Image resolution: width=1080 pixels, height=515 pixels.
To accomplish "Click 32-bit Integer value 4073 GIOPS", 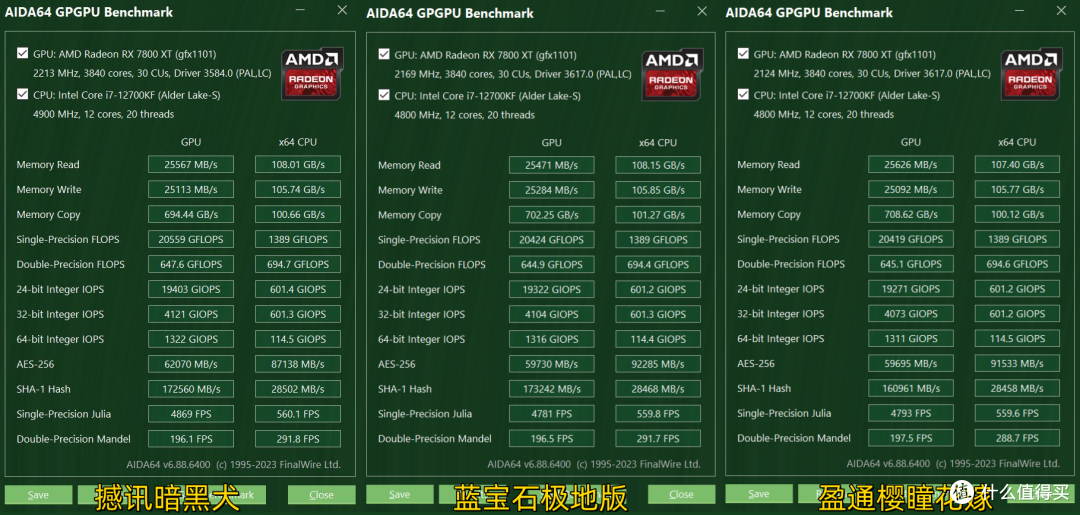I will [x=911, y=313].
